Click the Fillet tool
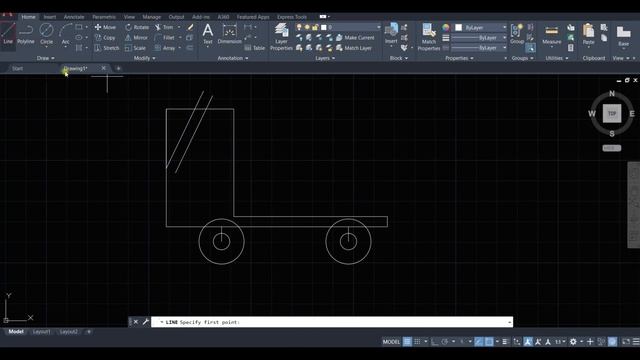Screen dimensions: 640x360 165,38
